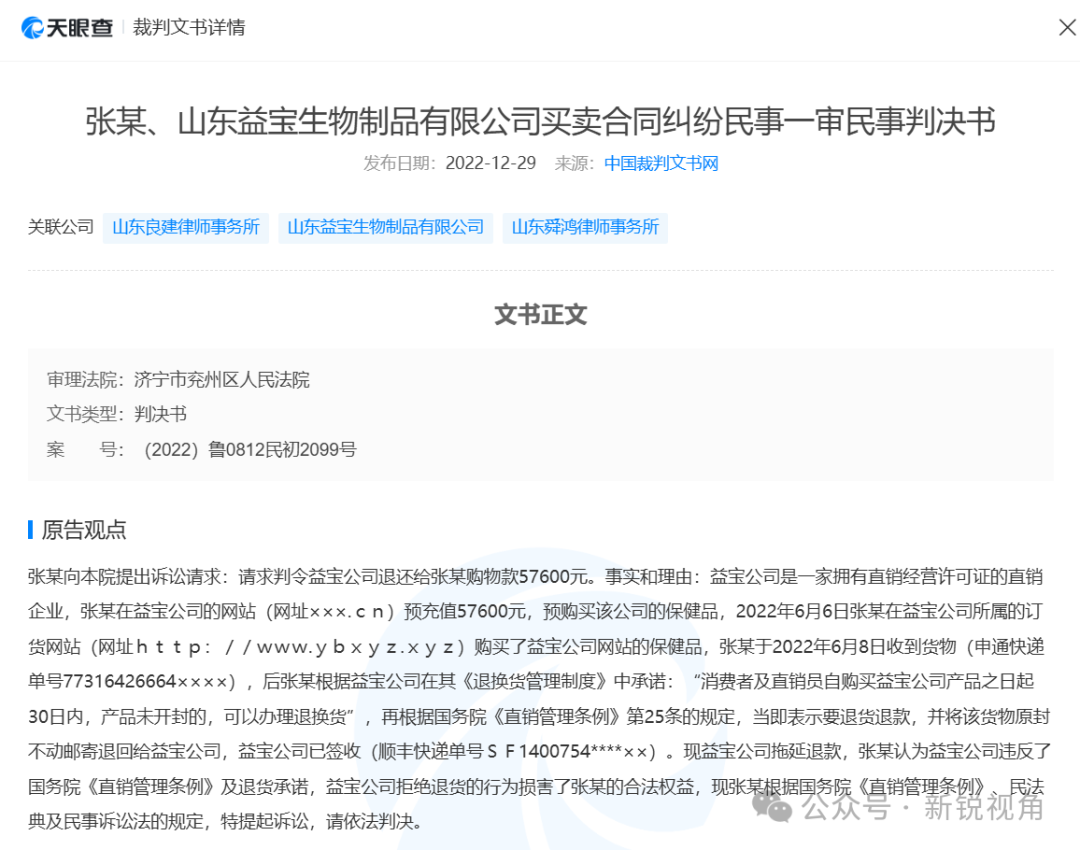Open 山东舜鸿律师事务所 company tag
This screenshot has height=850, width=1080.
pos(585,227)
